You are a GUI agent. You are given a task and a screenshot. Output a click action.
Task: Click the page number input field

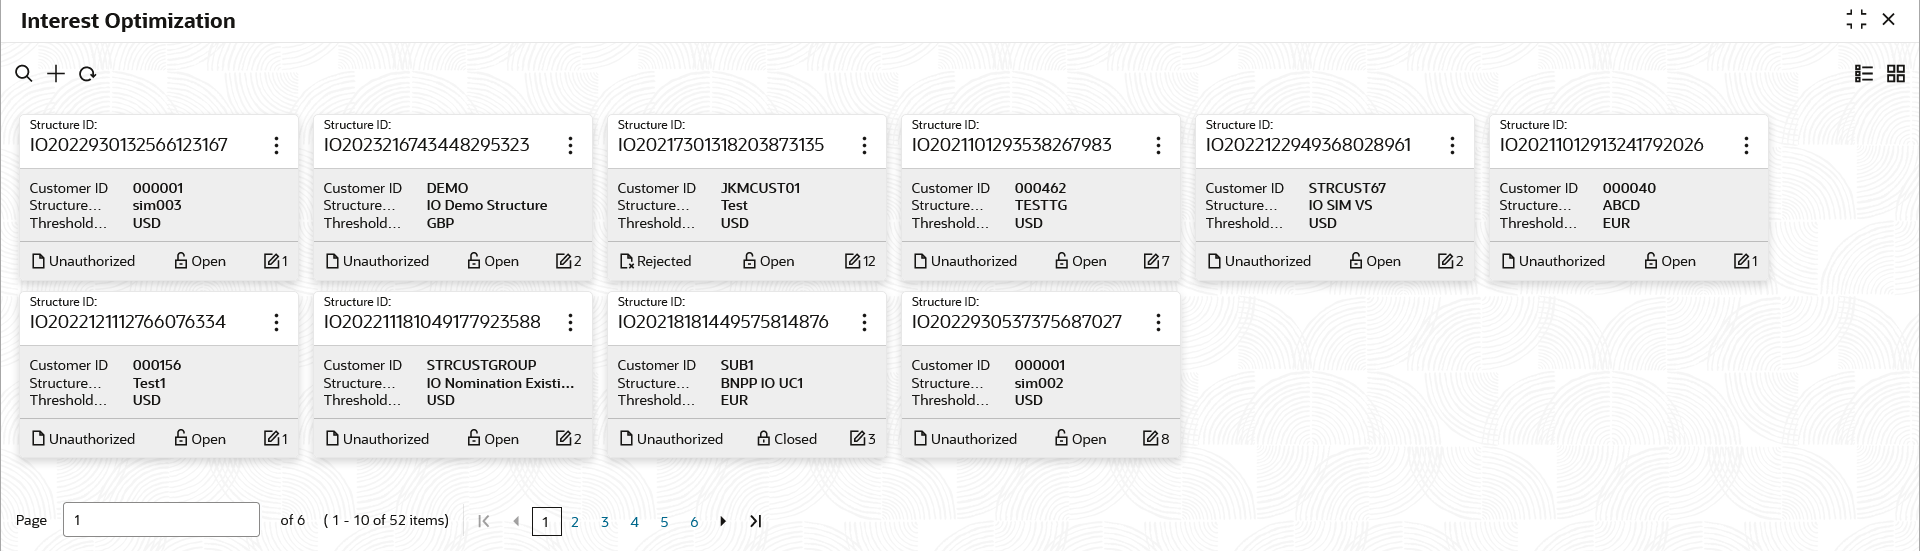pos(161,520)
